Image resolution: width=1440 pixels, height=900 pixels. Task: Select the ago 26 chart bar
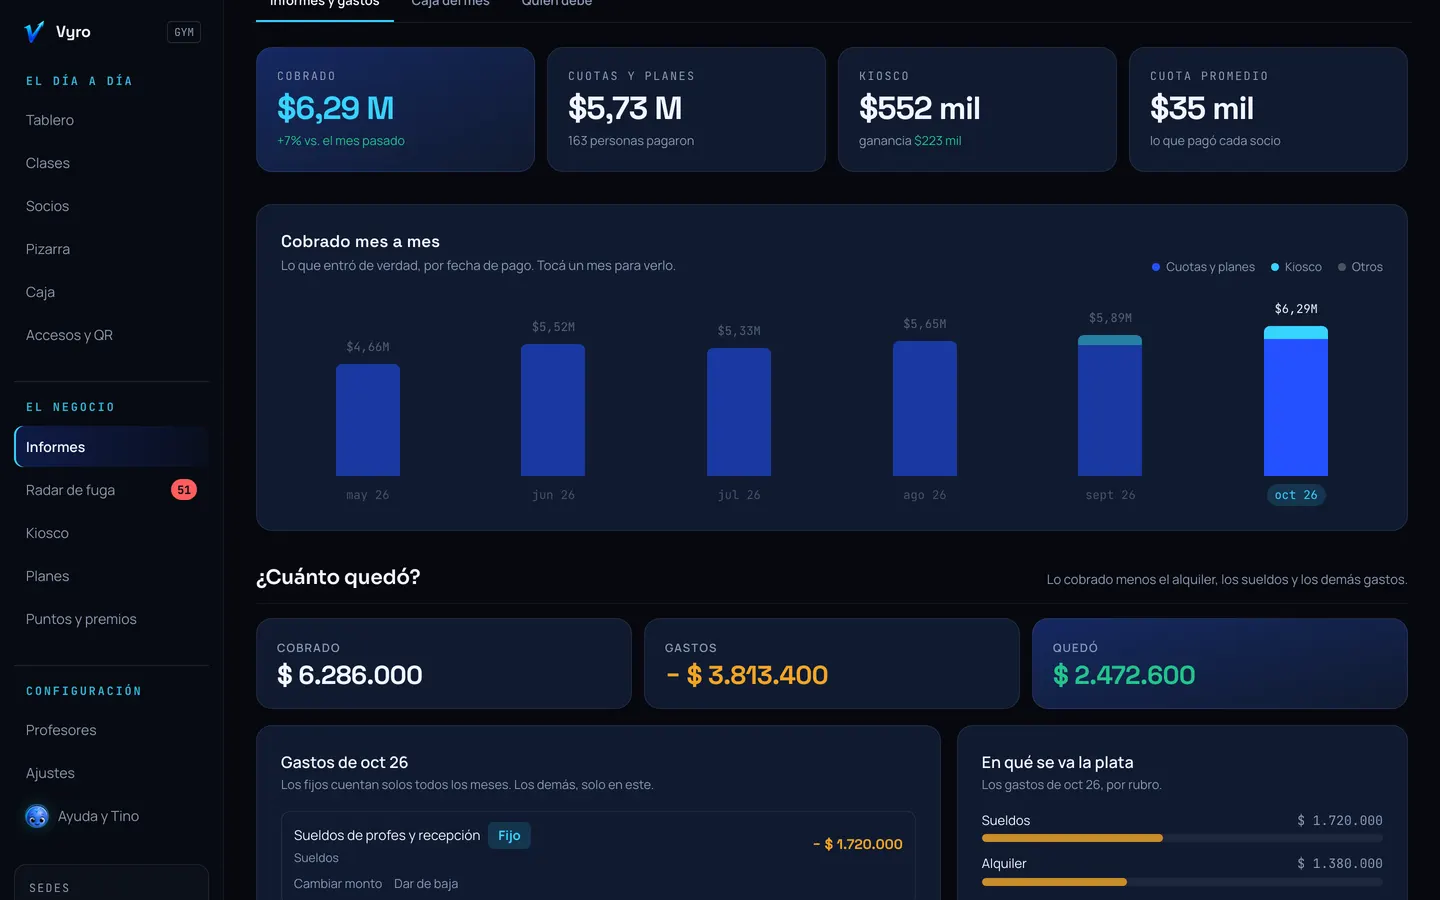925,408
